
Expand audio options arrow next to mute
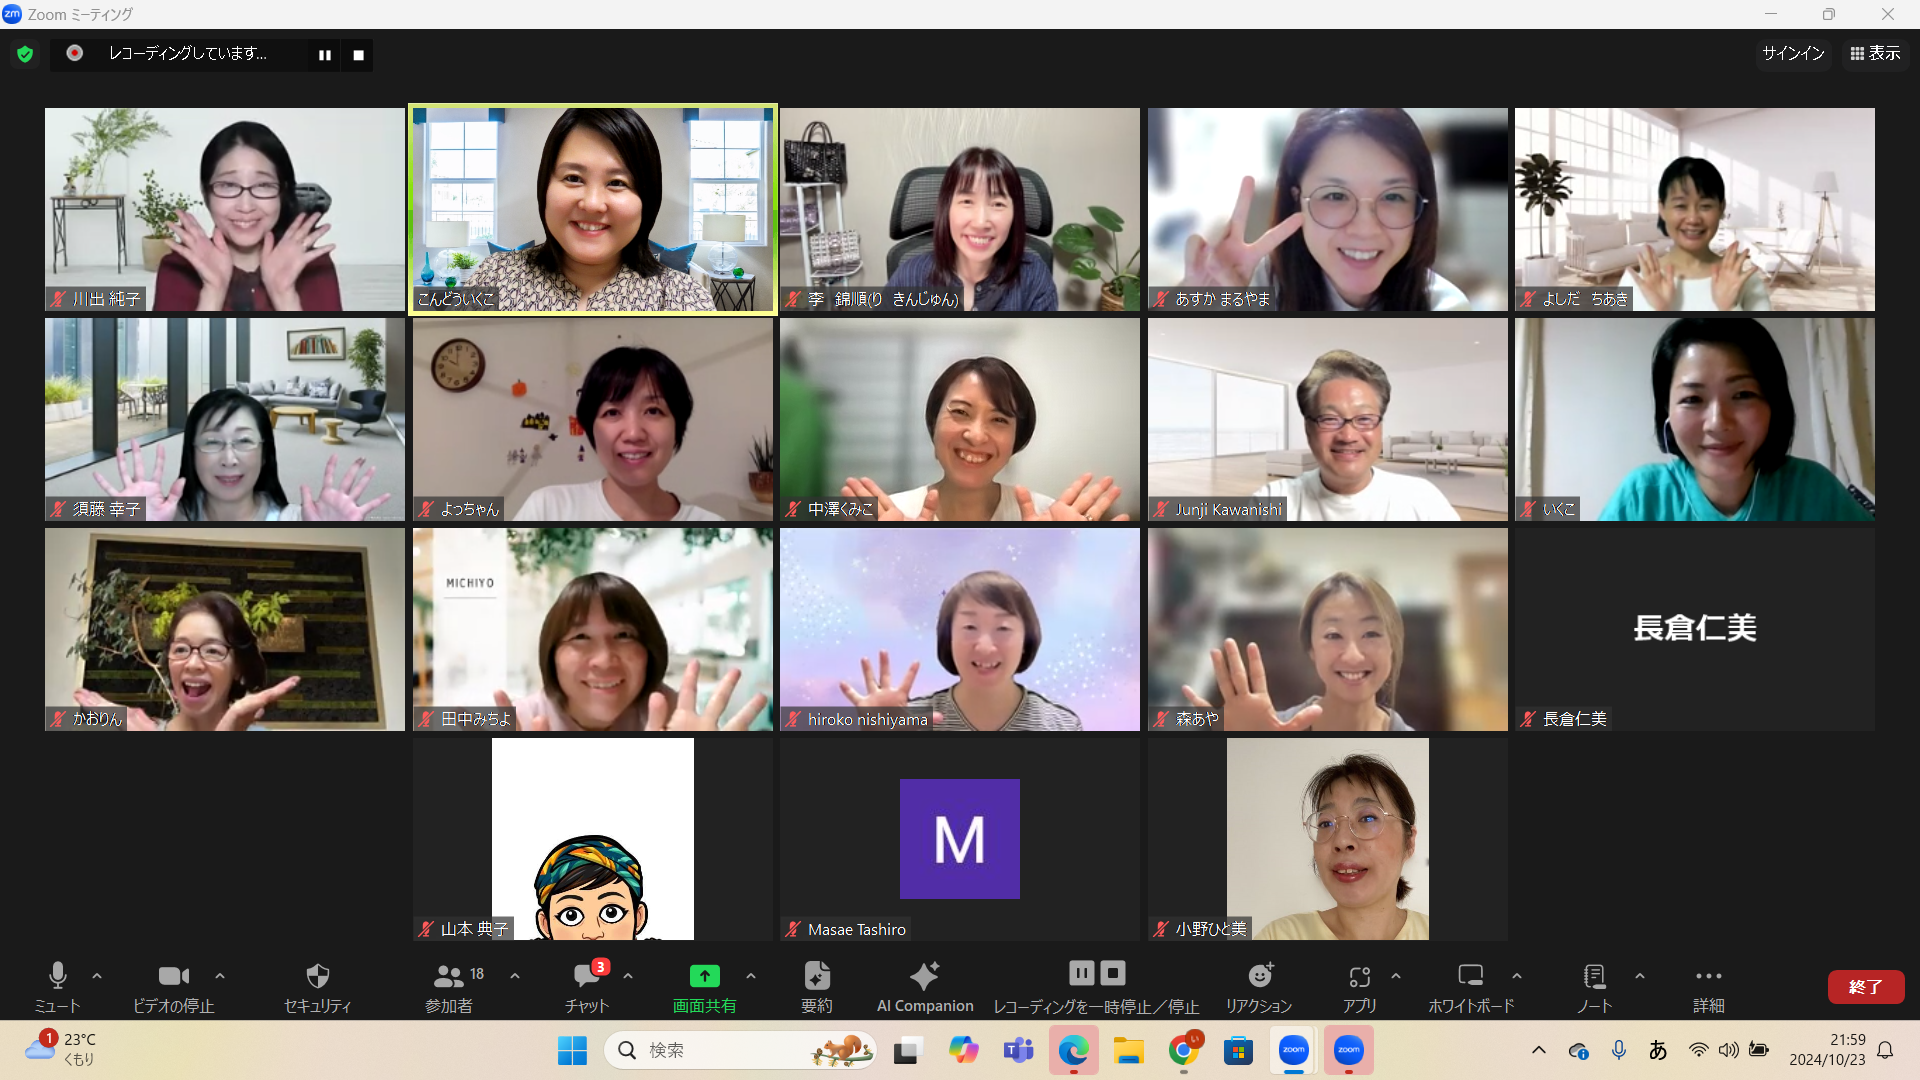97,976
